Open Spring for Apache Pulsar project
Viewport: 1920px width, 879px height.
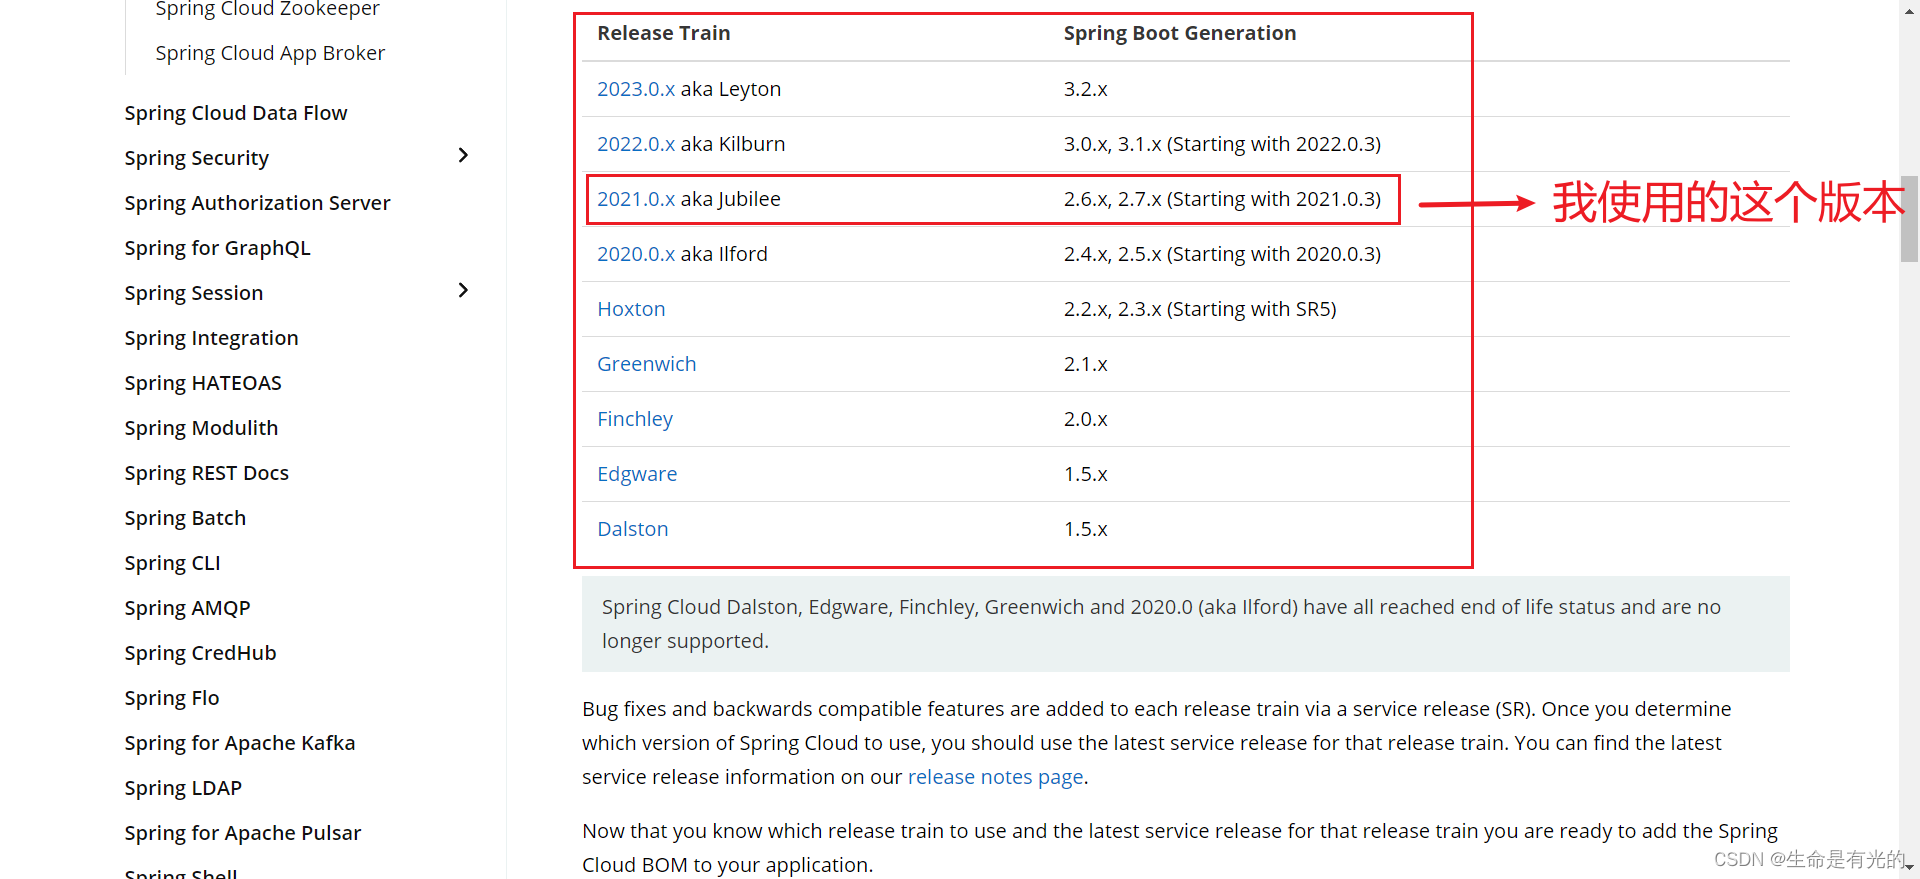(x=243, y=833)
